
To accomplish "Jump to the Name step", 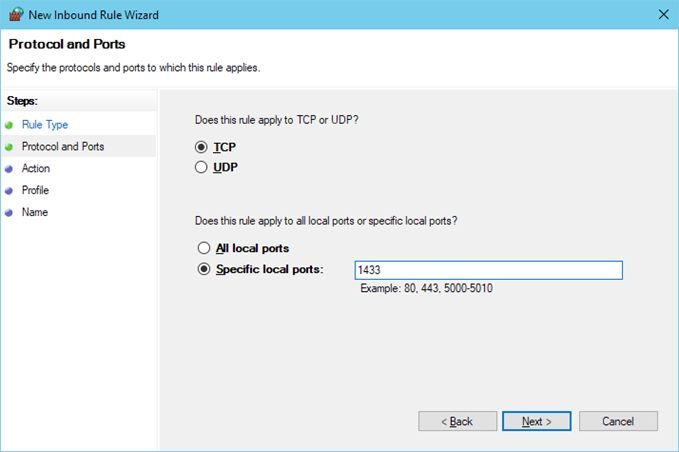I will coord(35,213).
